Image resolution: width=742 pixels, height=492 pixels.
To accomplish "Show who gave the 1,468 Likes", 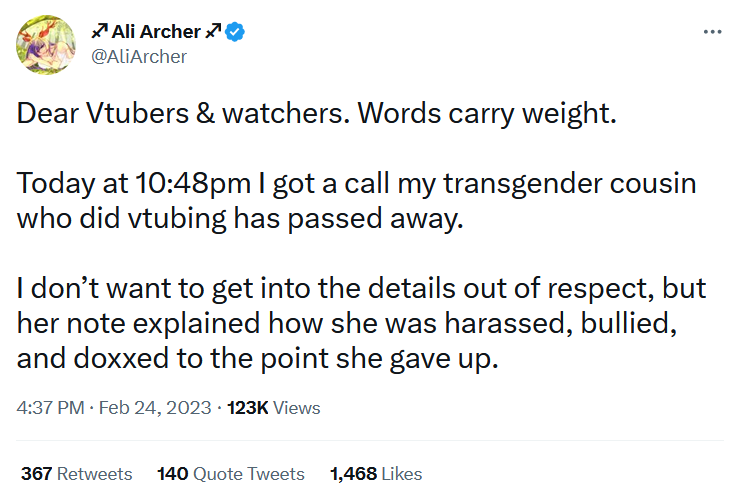I will tap(376, 474).
